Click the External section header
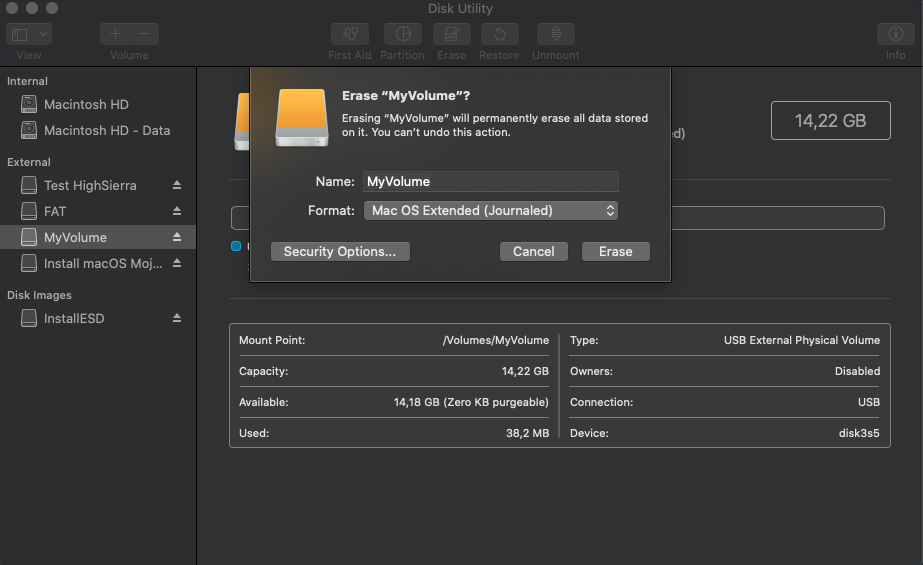 29,162
